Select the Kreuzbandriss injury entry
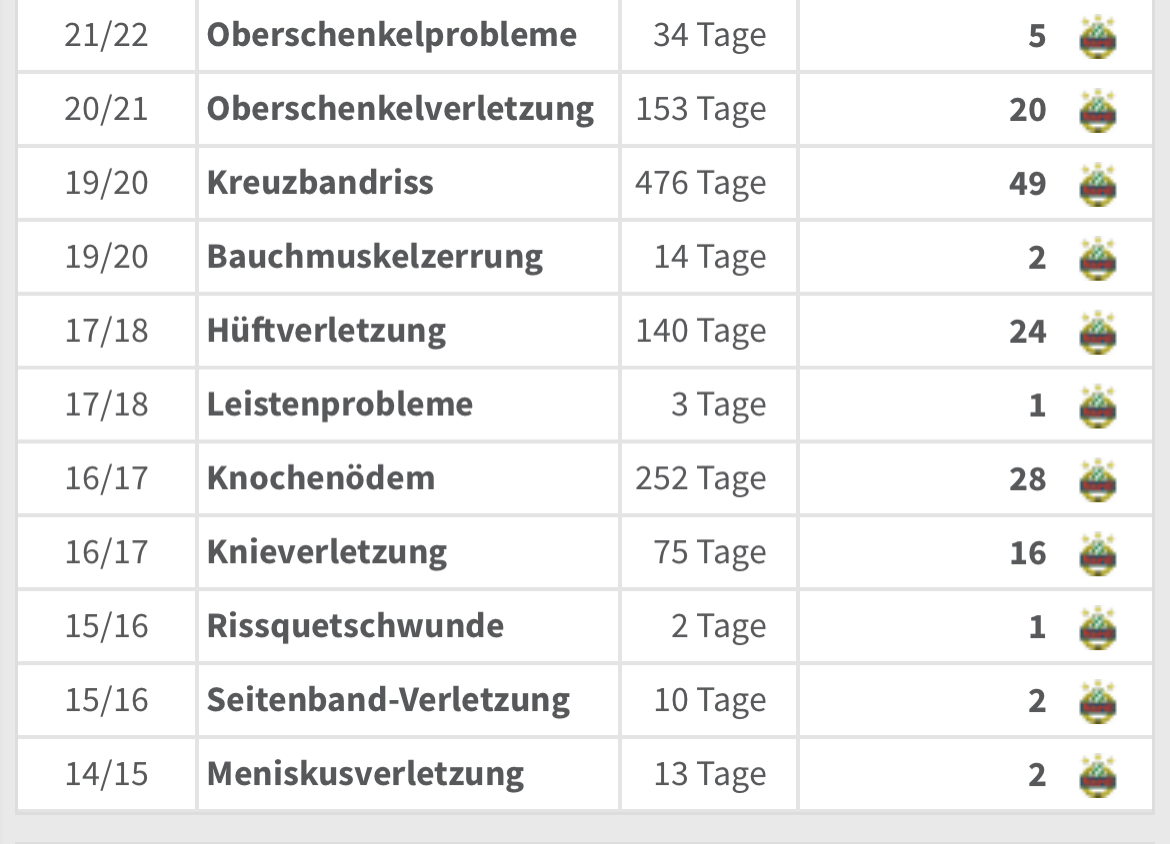Screen dimensions: 1170x844 320,183
